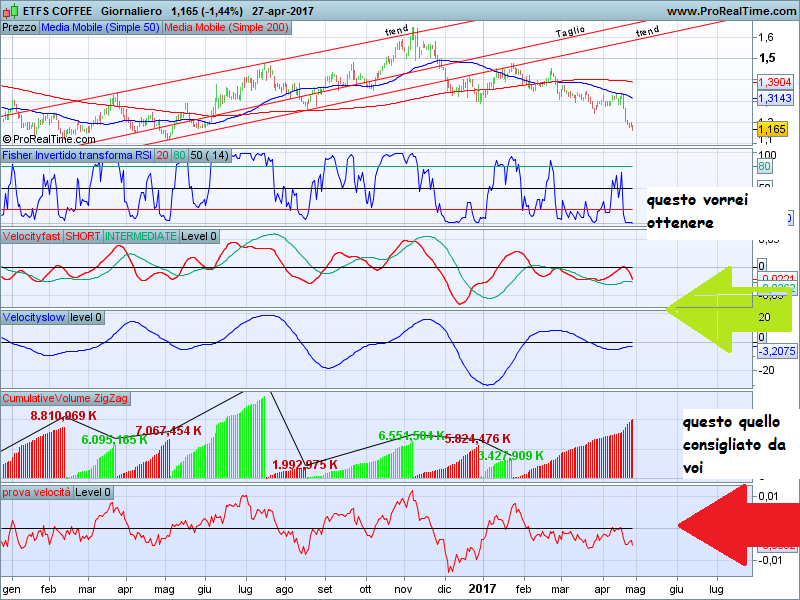Image resolution: width=800 pixels, height=600 pixels.
Task: Open the Velocityslow indicator label
Action: (x=34, y=317)
